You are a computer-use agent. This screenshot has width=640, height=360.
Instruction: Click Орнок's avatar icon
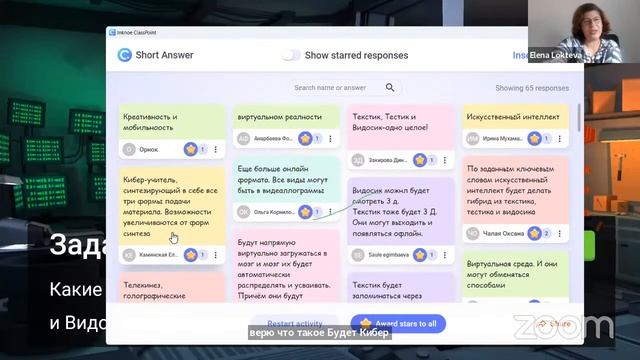click(x=129, y=149)
